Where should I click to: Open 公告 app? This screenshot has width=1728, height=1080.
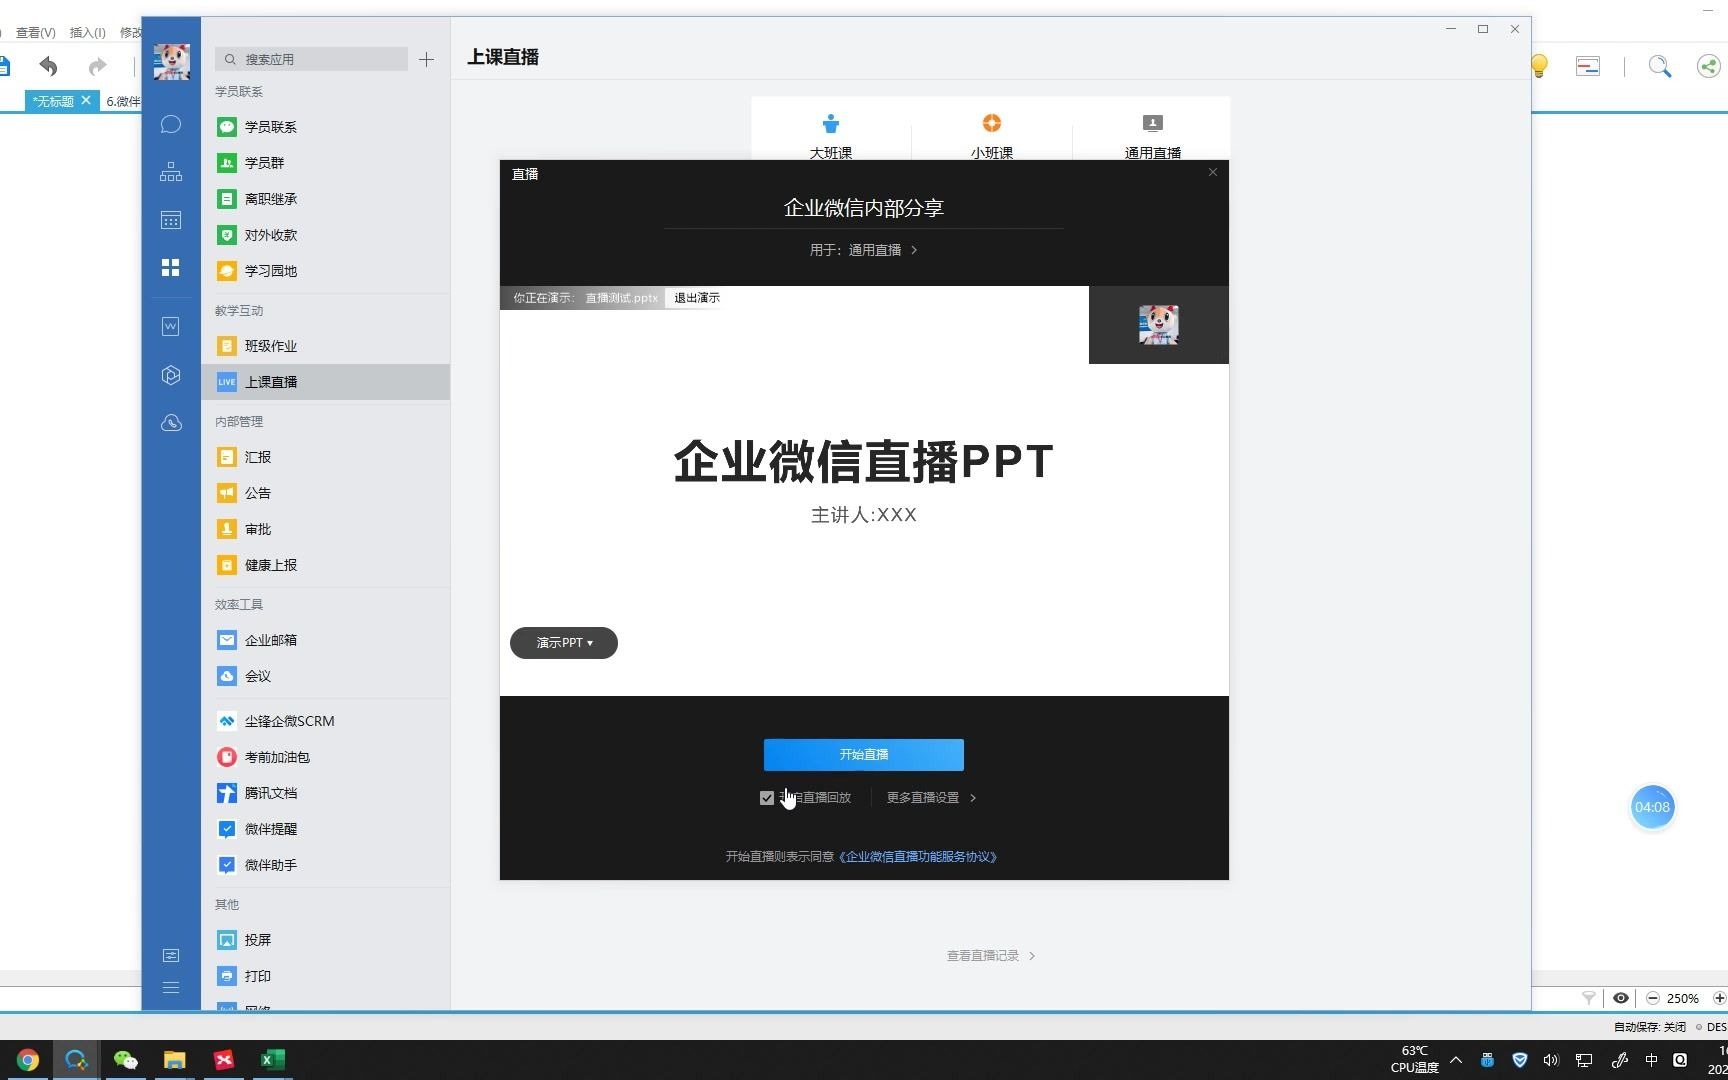(x=325, y=493)
